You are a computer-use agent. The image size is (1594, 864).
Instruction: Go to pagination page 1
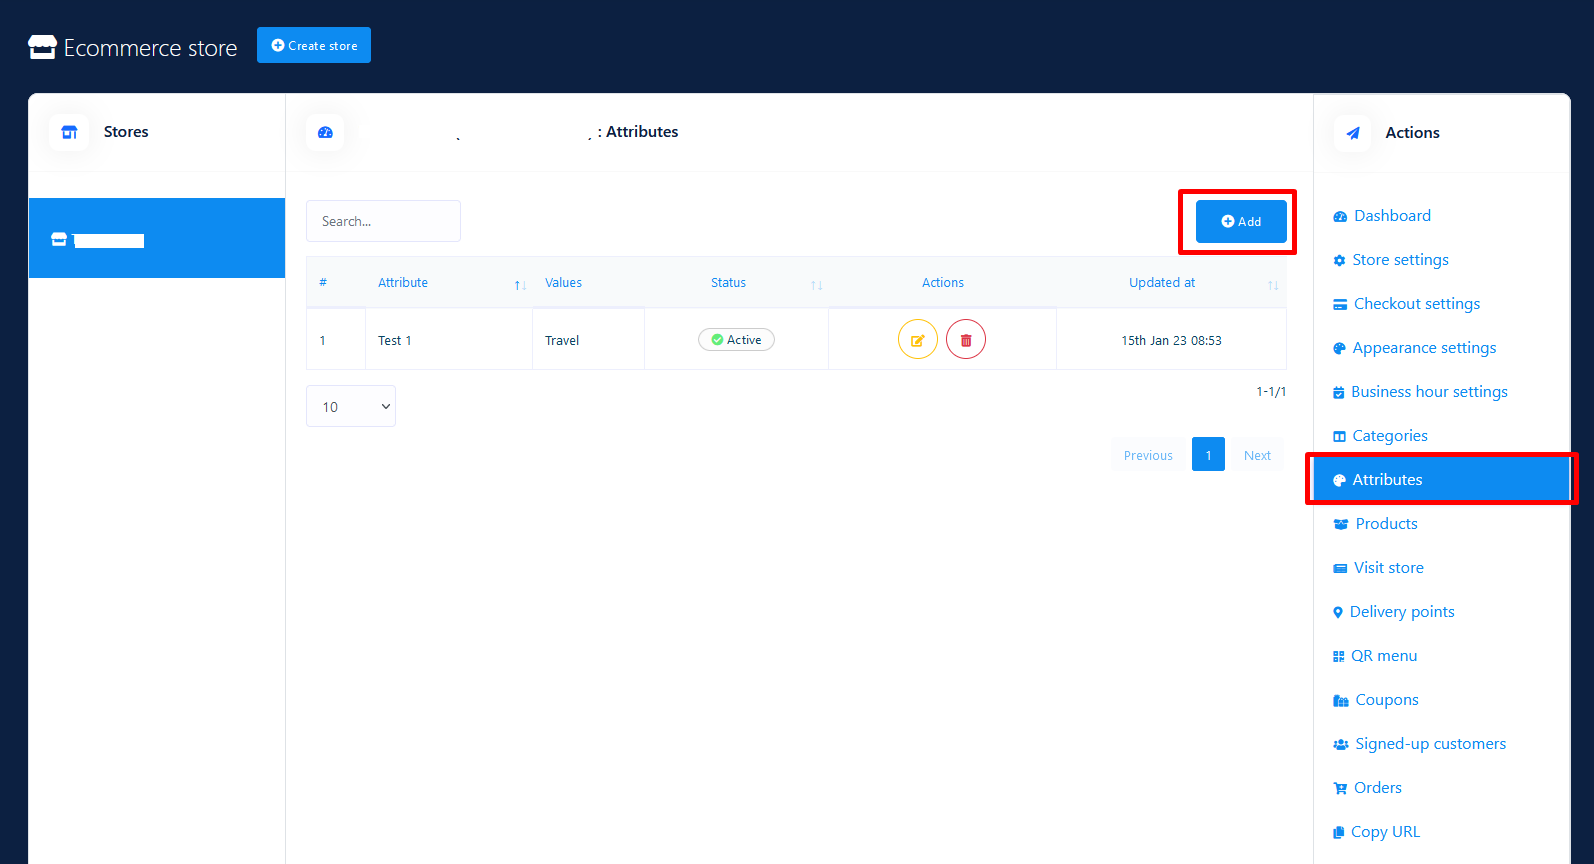click(x=1208, y=455)
